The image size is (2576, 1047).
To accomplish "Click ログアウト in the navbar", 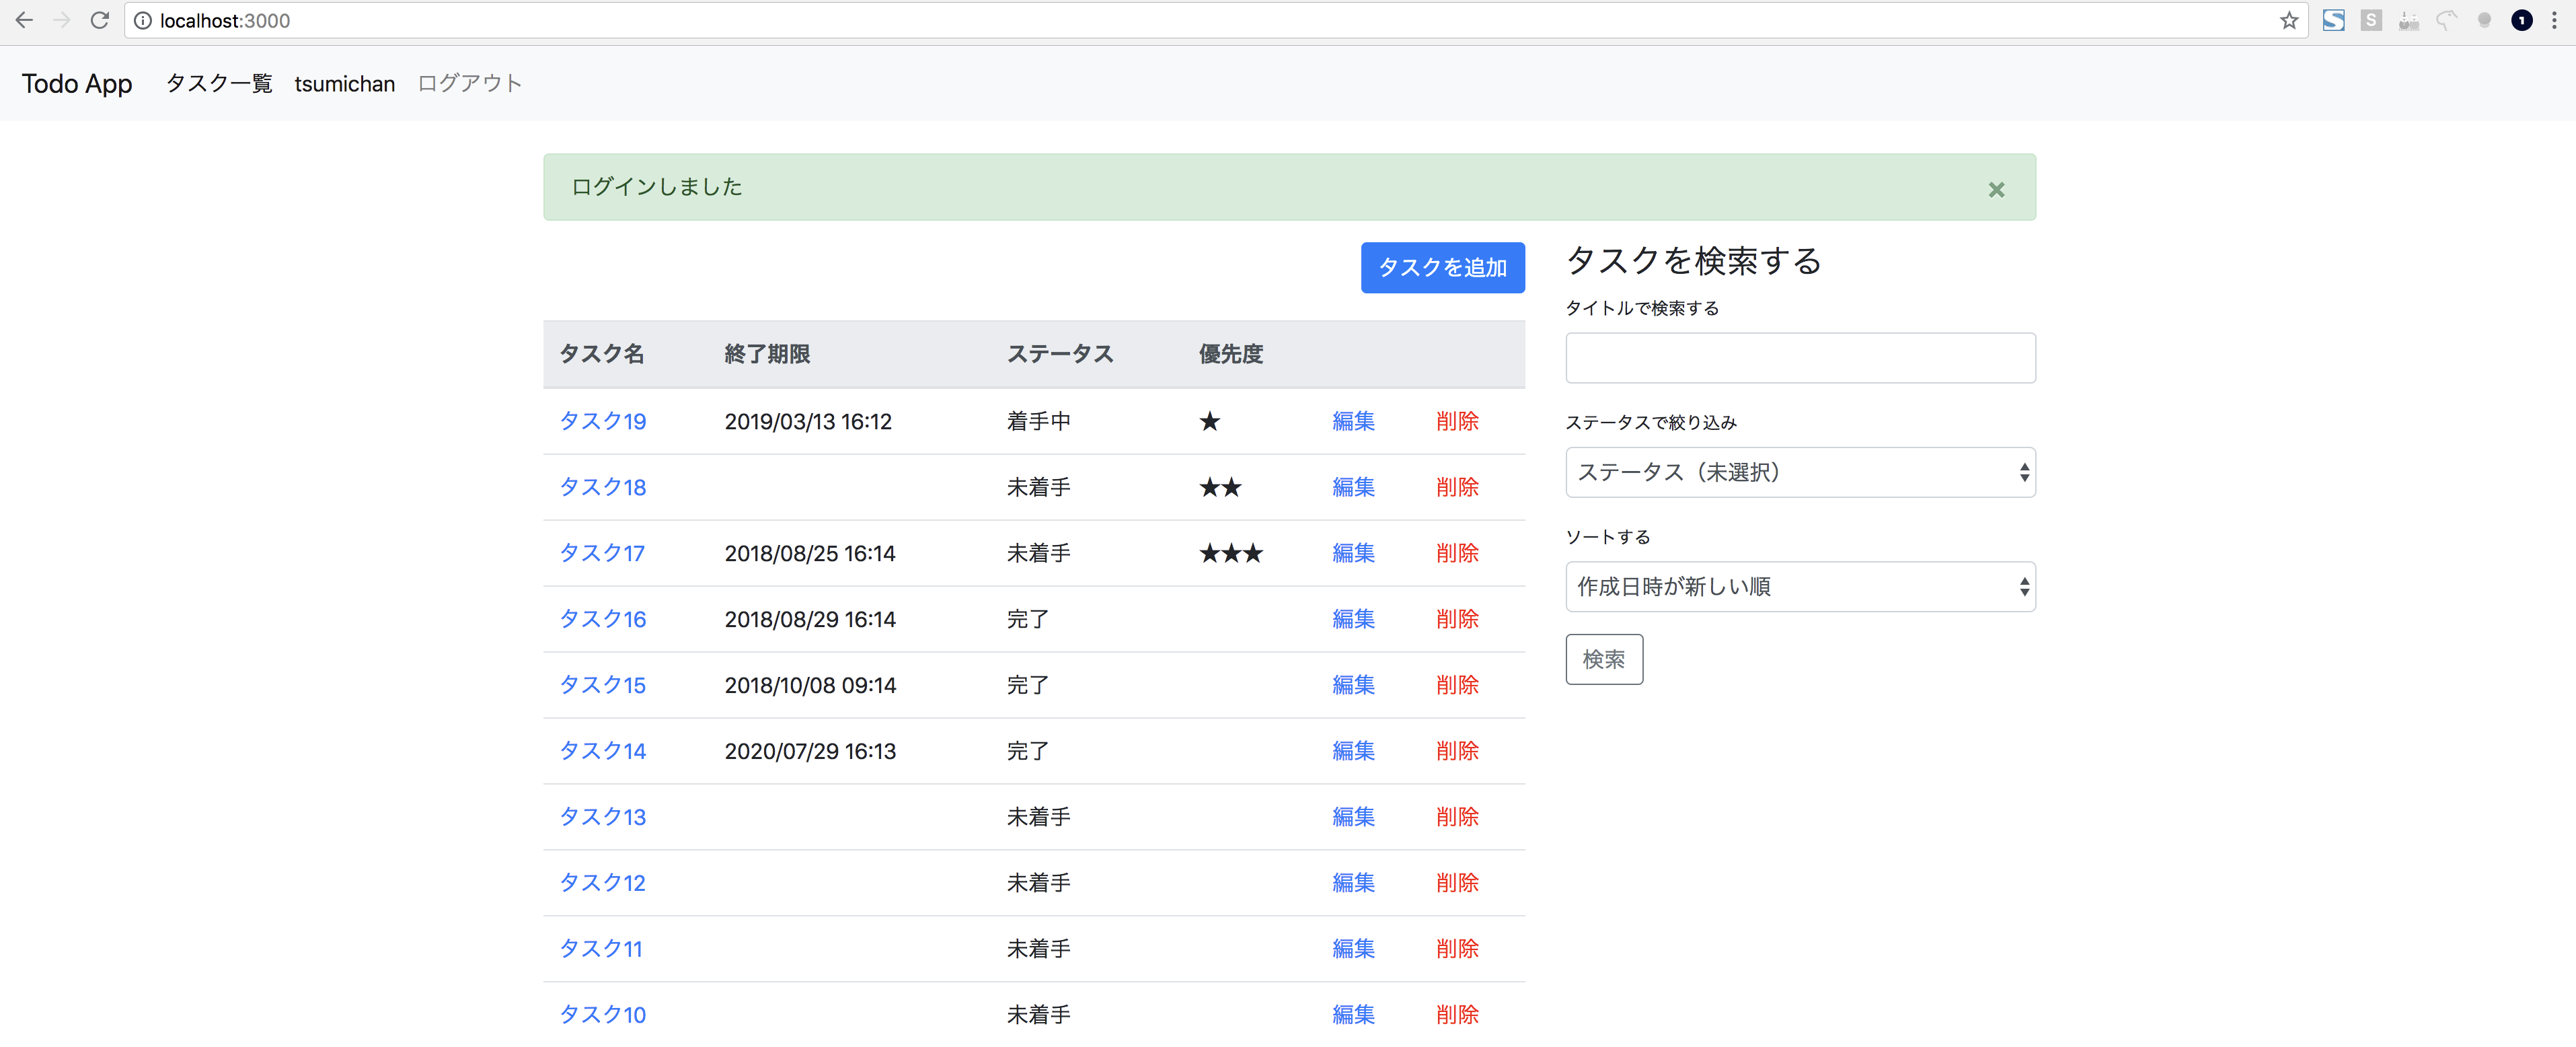I will tap(470, 84).
